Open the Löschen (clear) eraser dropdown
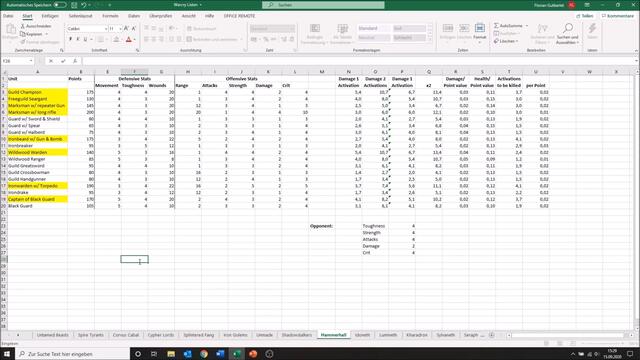The height and width of the screenshot is (360, 640). pos(506,41)
